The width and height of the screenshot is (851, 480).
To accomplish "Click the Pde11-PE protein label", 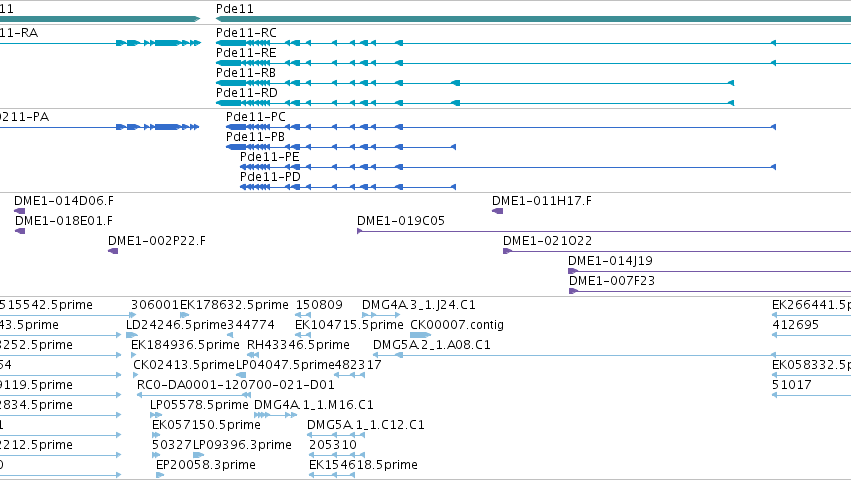I will [270, 157].
